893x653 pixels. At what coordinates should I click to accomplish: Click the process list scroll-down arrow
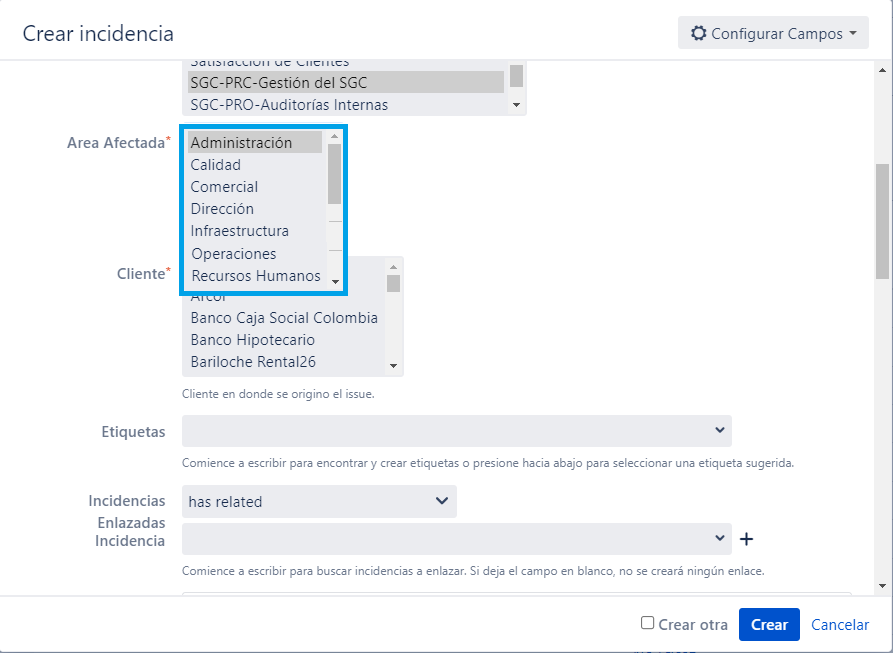point(517,105)
